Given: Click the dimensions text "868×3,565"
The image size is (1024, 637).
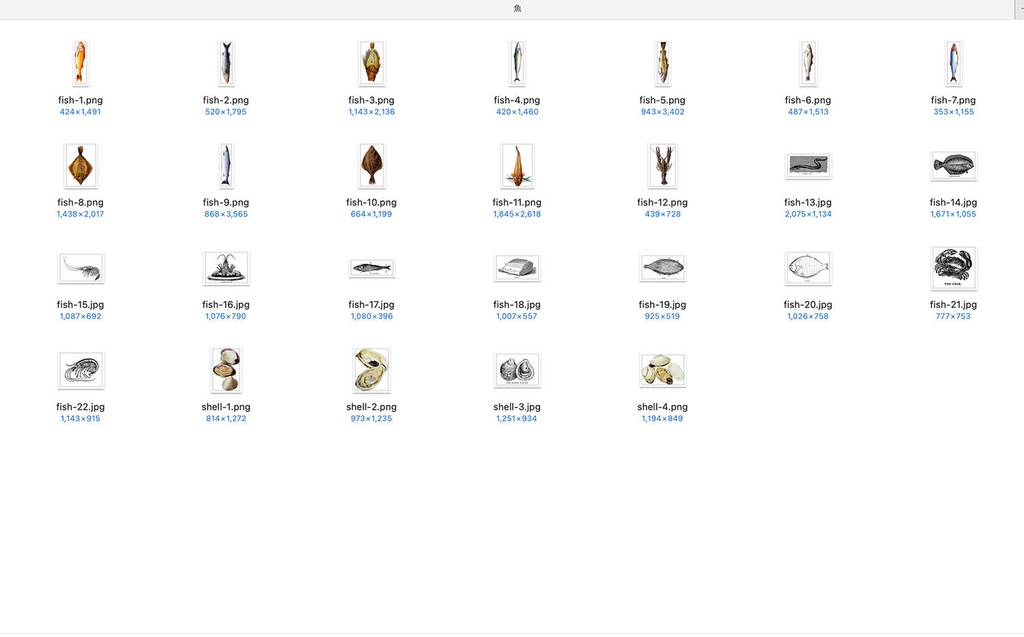Looking at the screenshot, I should coord(226,214).
